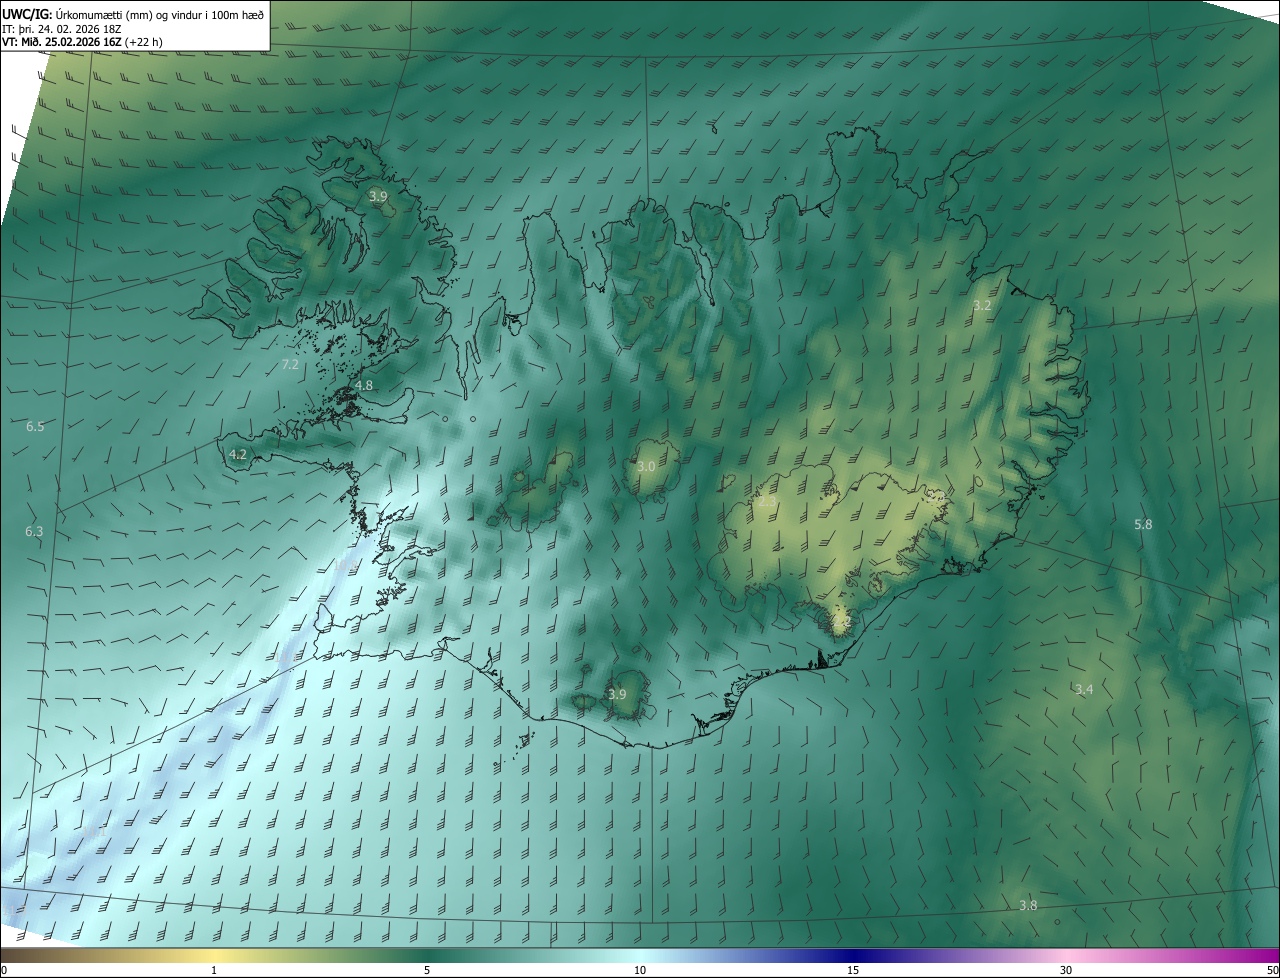
Task: Click the title "Úrkomumætti (mm) og vindur í 100m hæð"
Action: tap(160, 14)
